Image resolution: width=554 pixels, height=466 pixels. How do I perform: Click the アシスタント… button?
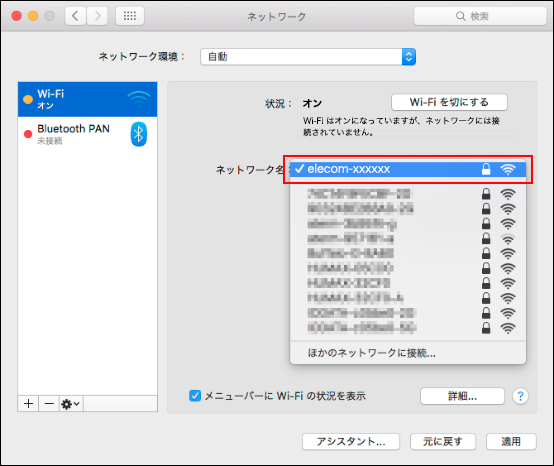coord(351,442)
